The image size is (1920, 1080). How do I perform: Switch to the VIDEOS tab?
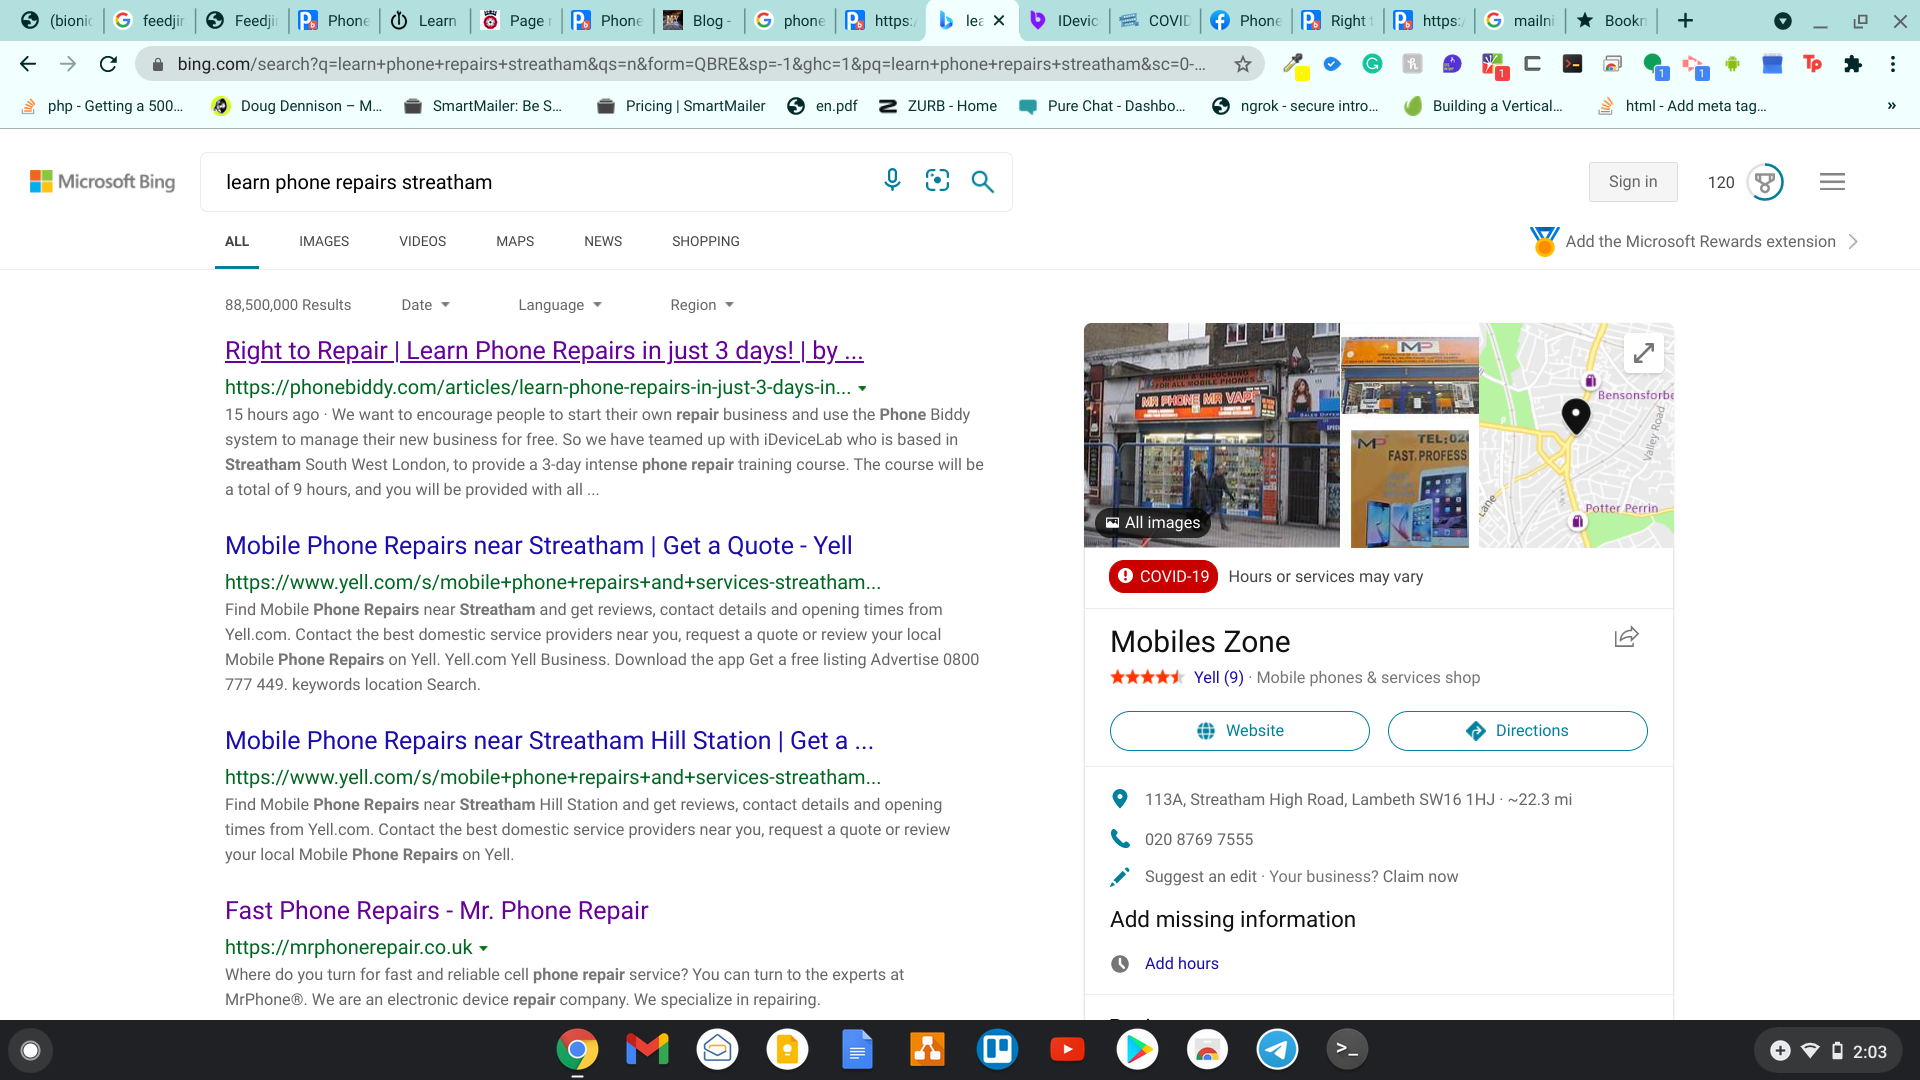click(422, 241)
